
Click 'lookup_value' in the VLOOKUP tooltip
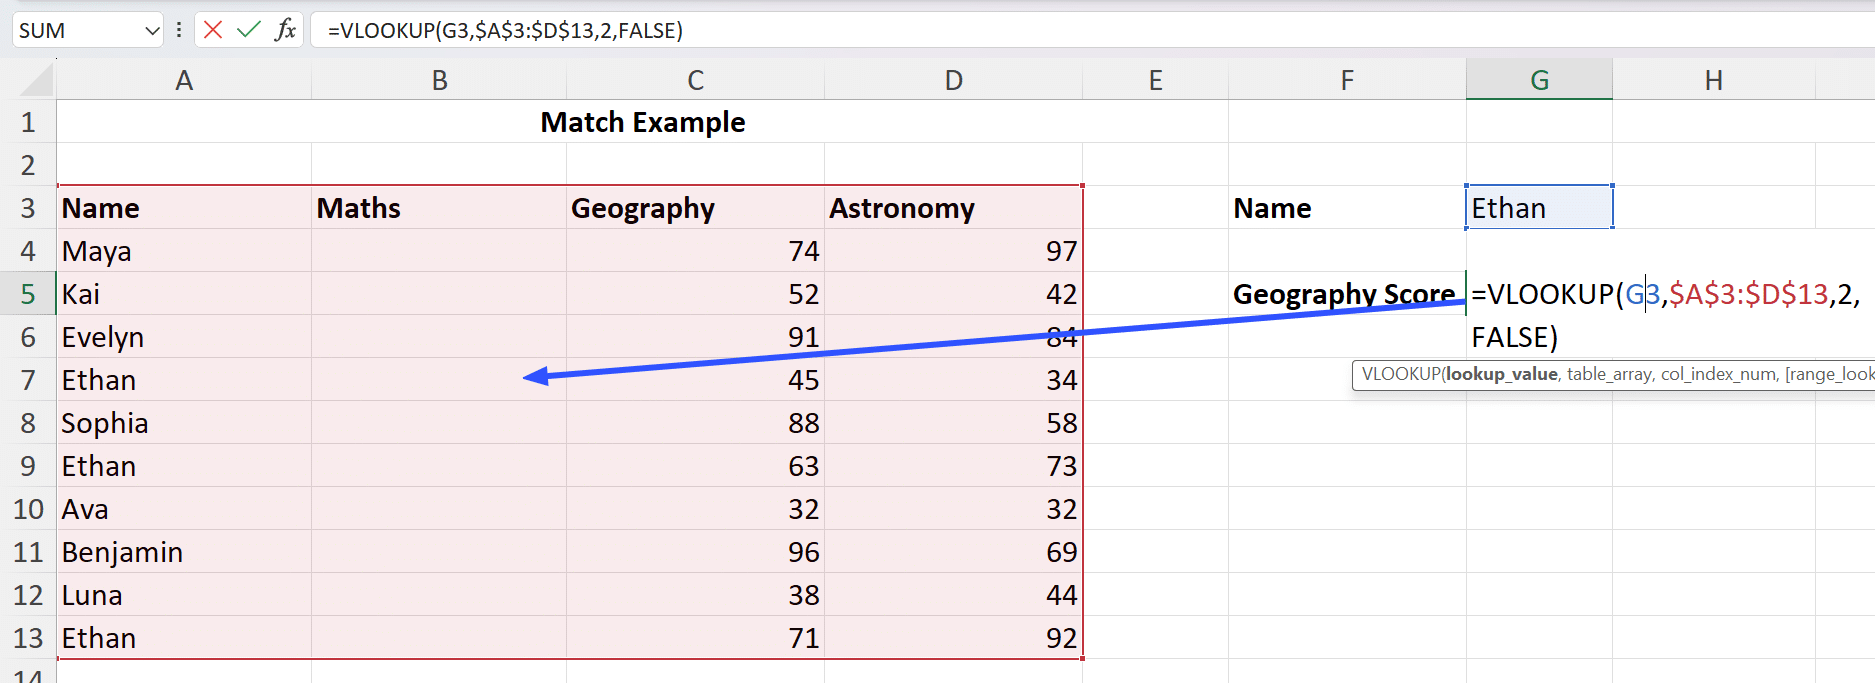pos(1501,374)
